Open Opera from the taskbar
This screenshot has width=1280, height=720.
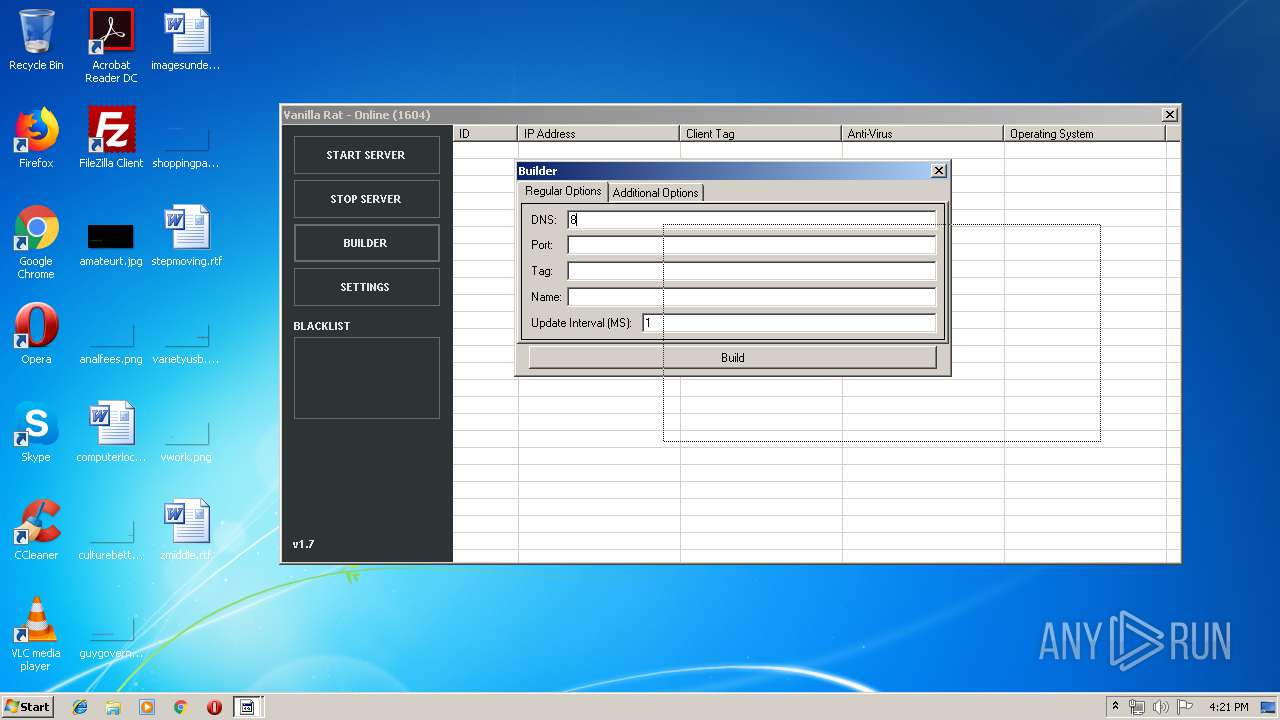tap(214, 707)
